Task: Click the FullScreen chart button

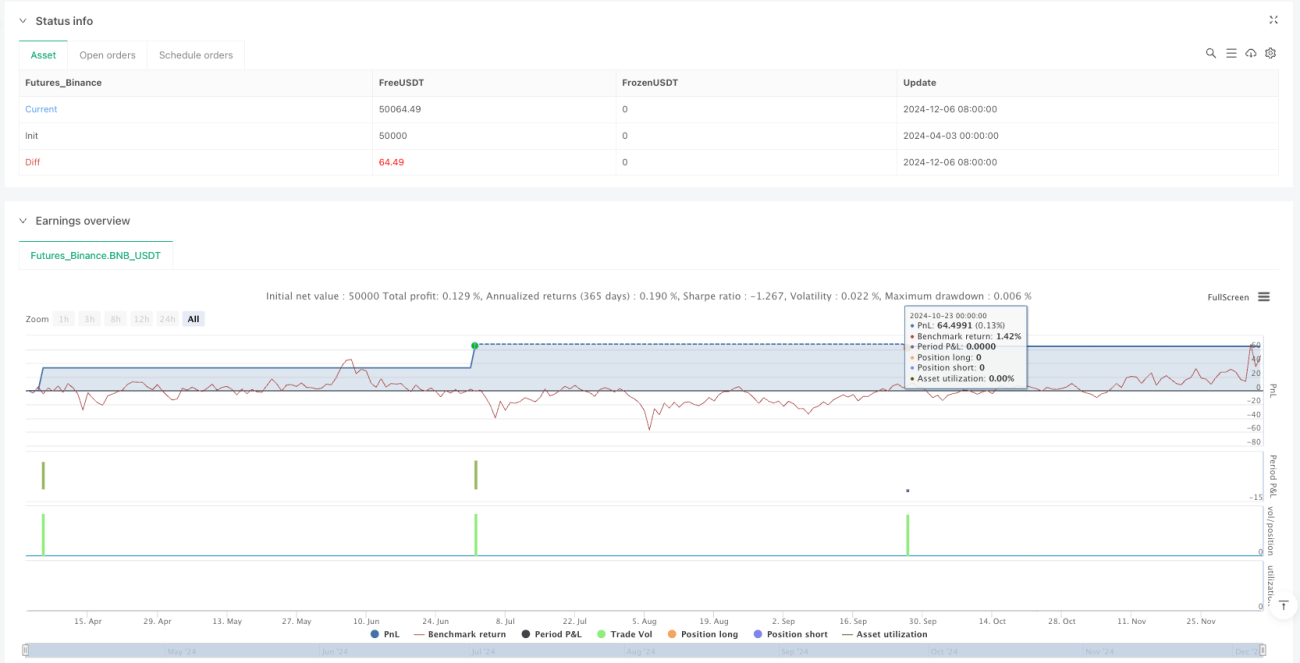Action: pyautogui.click(x=1228, y=297)
